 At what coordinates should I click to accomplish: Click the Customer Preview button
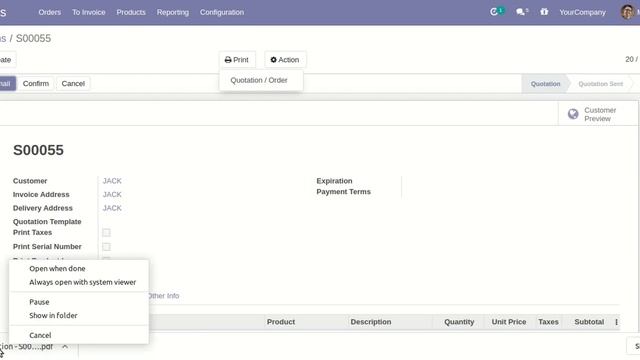pos(598,114)
